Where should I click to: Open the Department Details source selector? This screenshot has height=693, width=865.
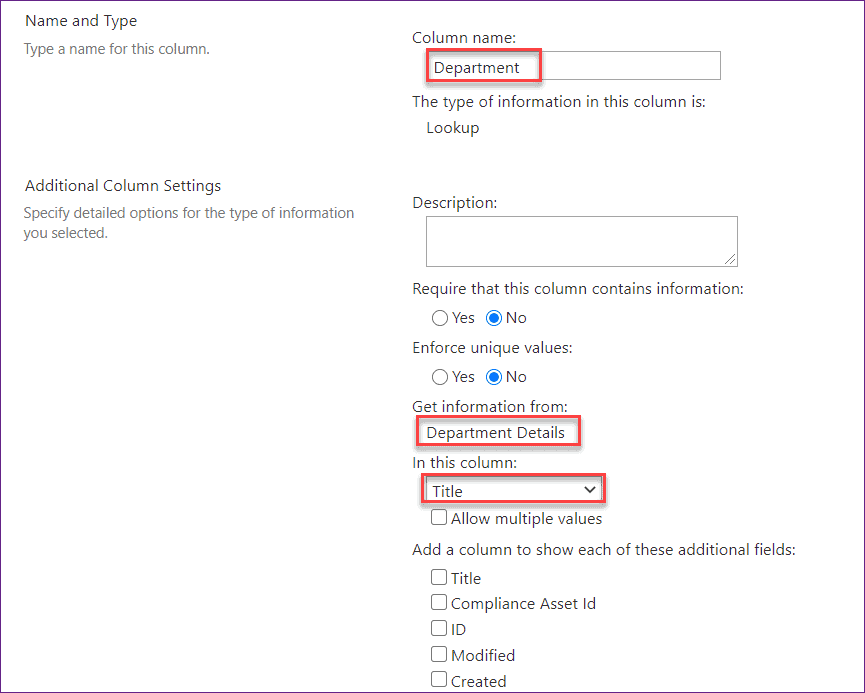[x=498, y=431]
